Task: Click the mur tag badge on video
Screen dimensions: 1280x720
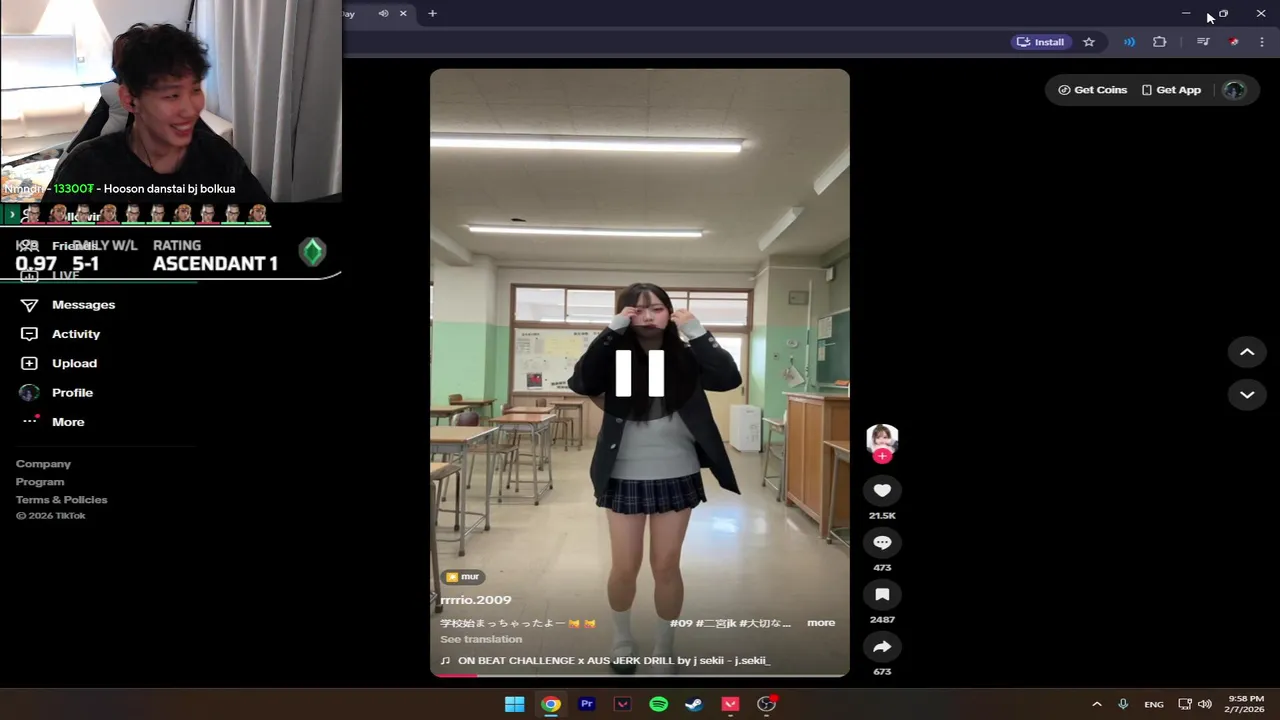Action: pyautogui.click(x=463, y=577)
